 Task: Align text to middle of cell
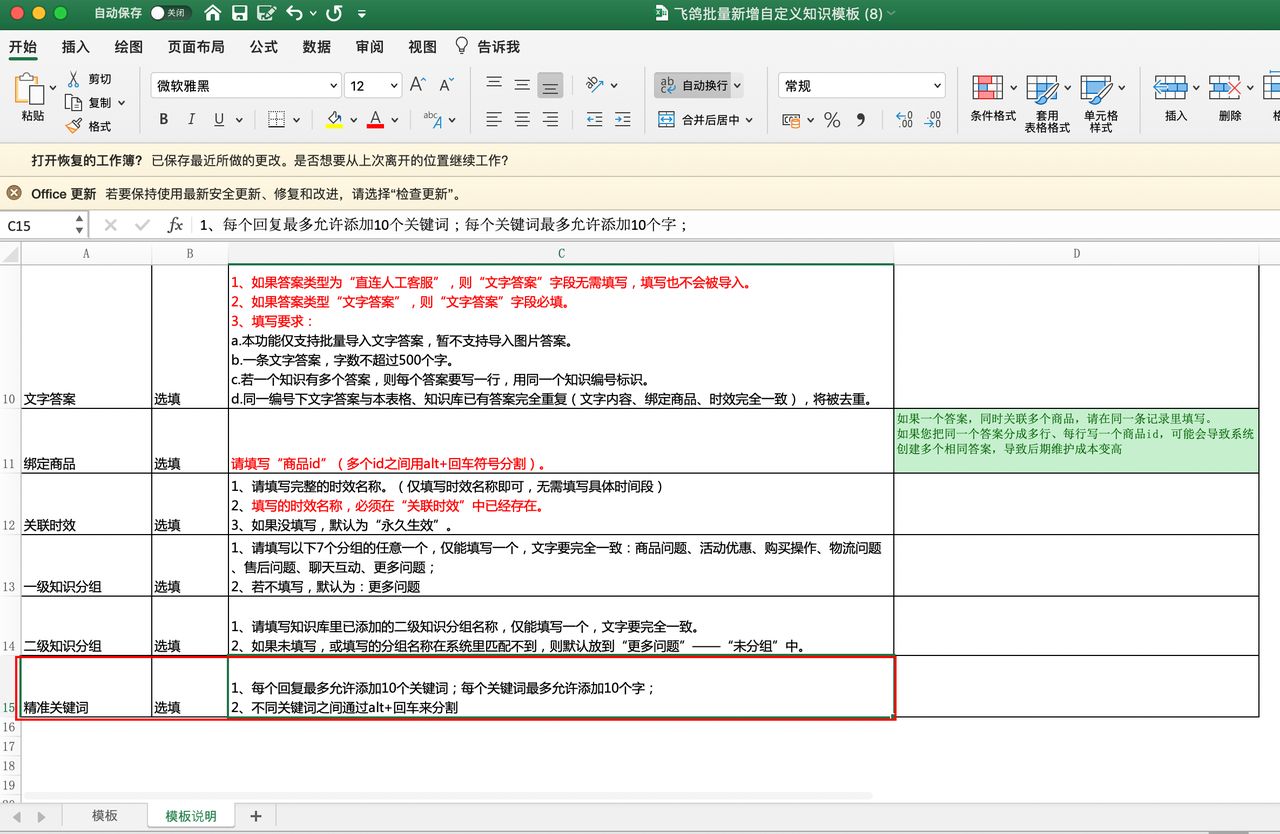click(521, 85)
